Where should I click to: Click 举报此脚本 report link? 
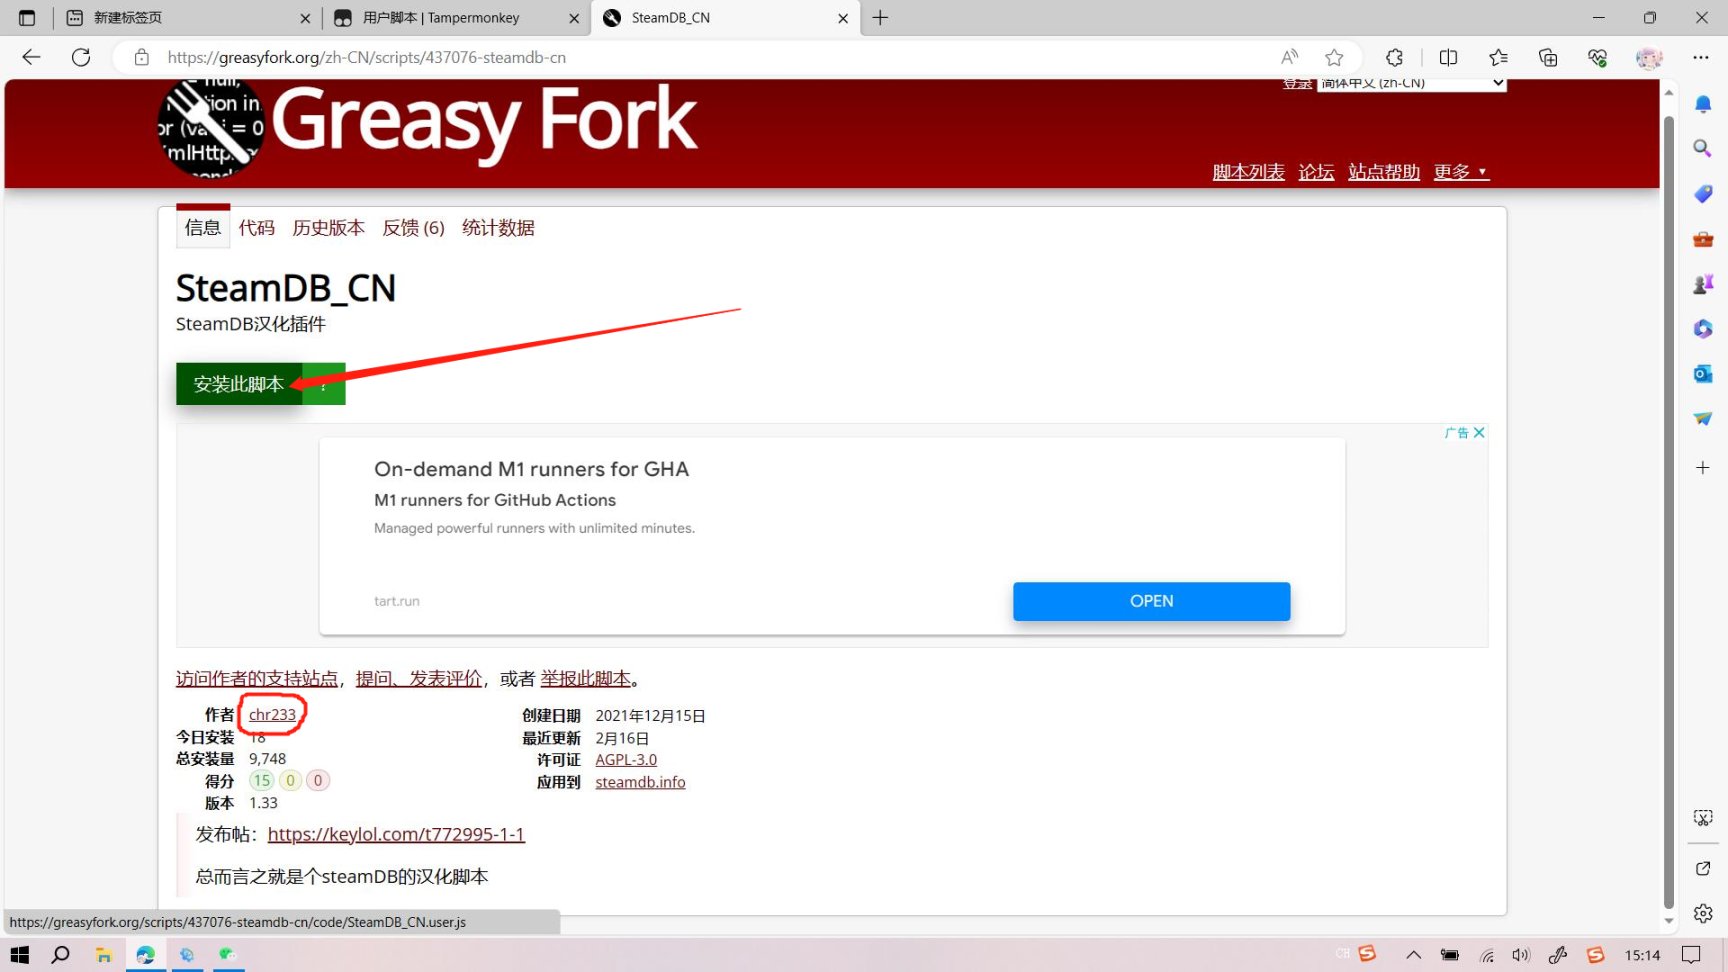click(x=586, y=679)
